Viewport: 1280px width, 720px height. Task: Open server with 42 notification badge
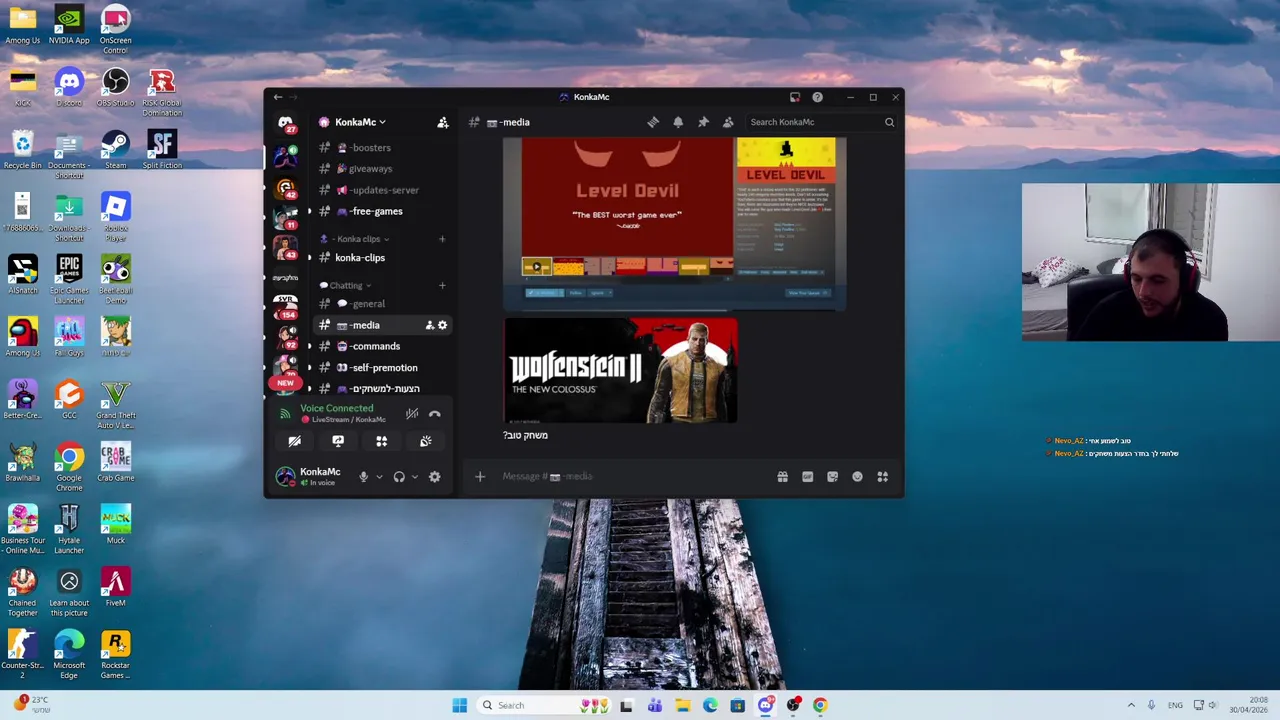(x=285, y=188)
